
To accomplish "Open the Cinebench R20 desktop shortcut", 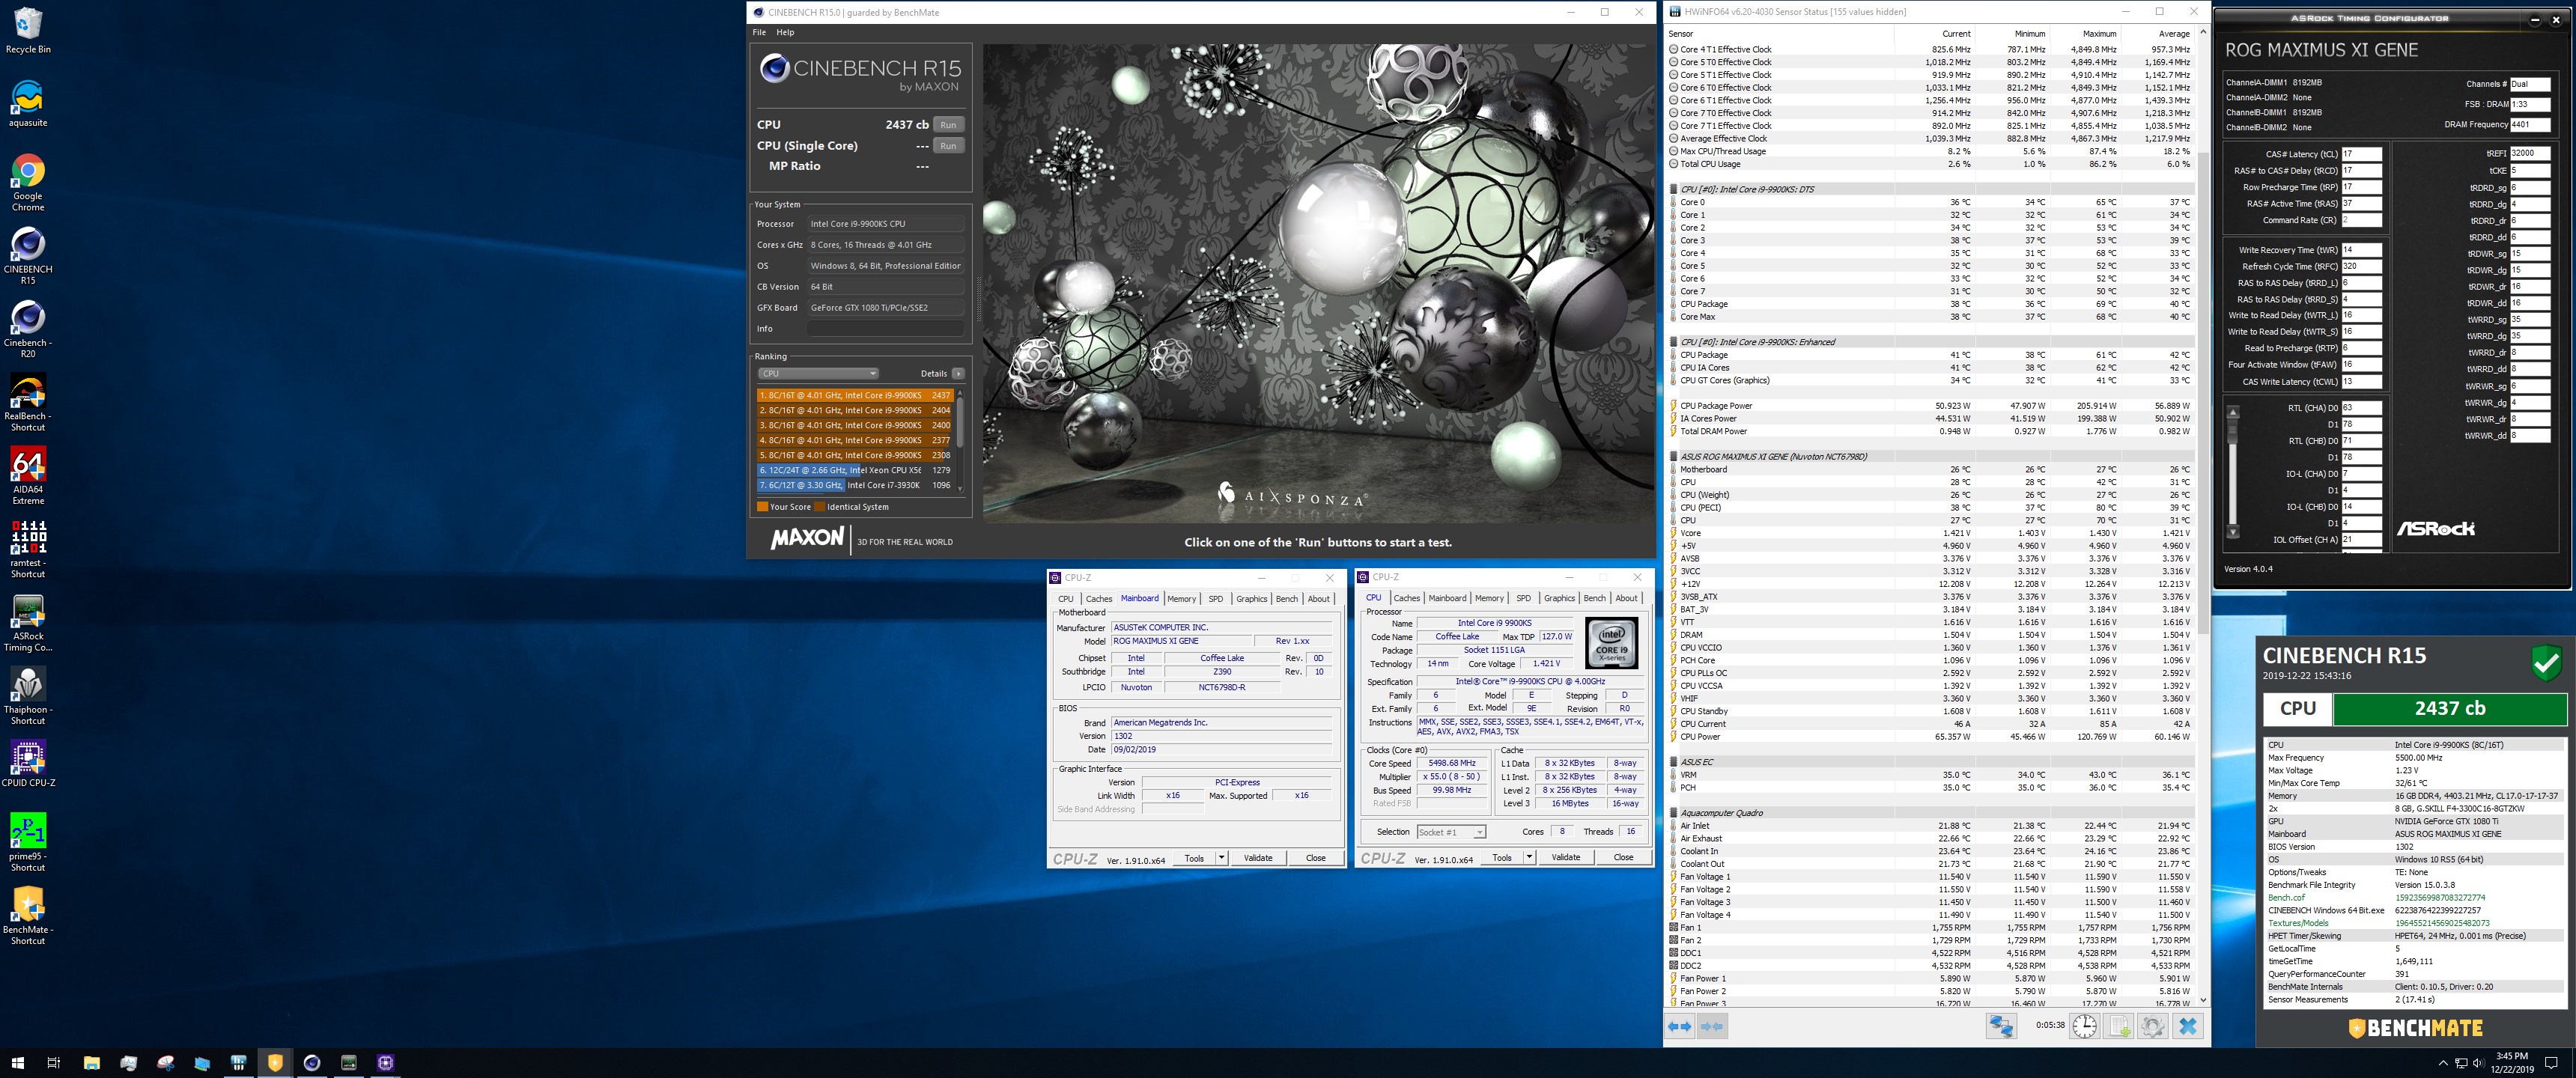I will (x=28, y=329).
